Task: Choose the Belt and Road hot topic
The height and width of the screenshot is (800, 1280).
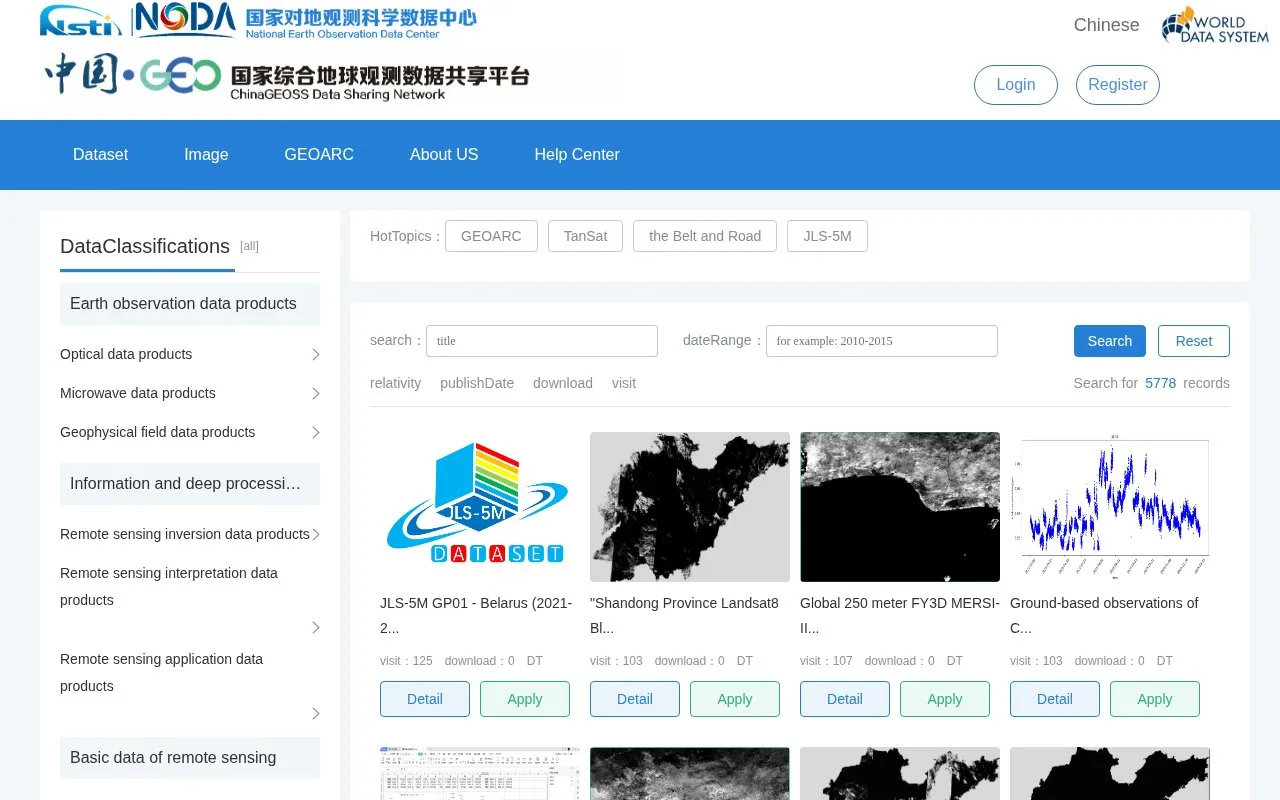Action: pyautogui.click(x=705, y=236)
